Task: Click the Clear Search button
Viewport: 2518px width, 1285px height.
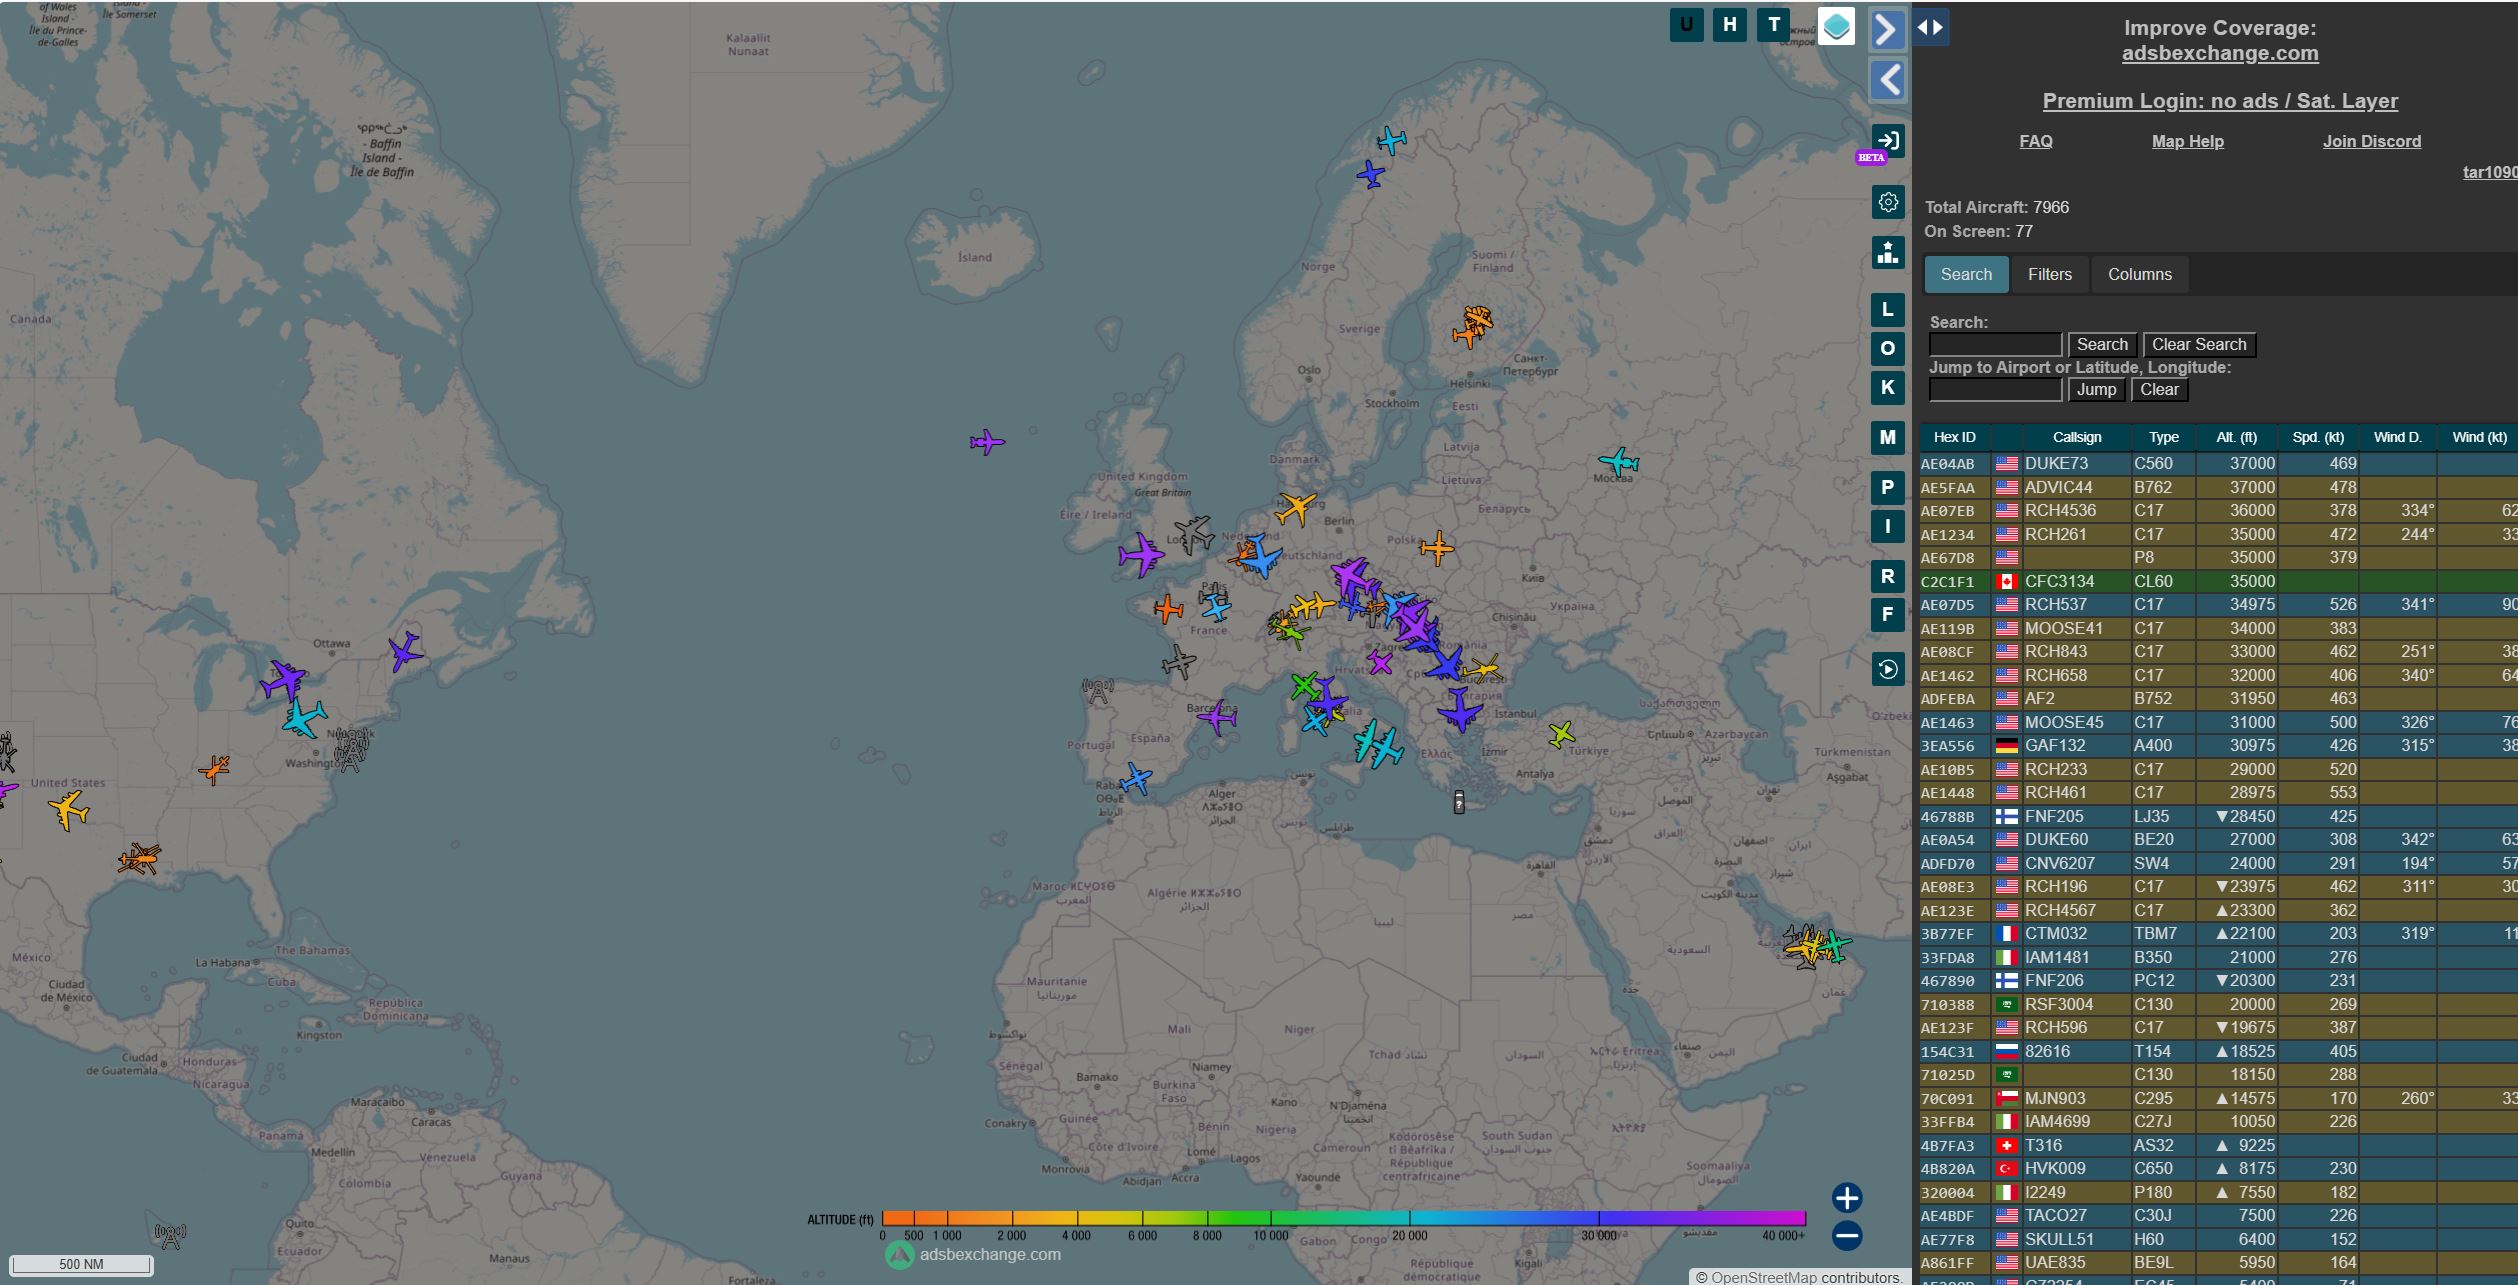Action: pyautogui.click(x=2198, y=345)
